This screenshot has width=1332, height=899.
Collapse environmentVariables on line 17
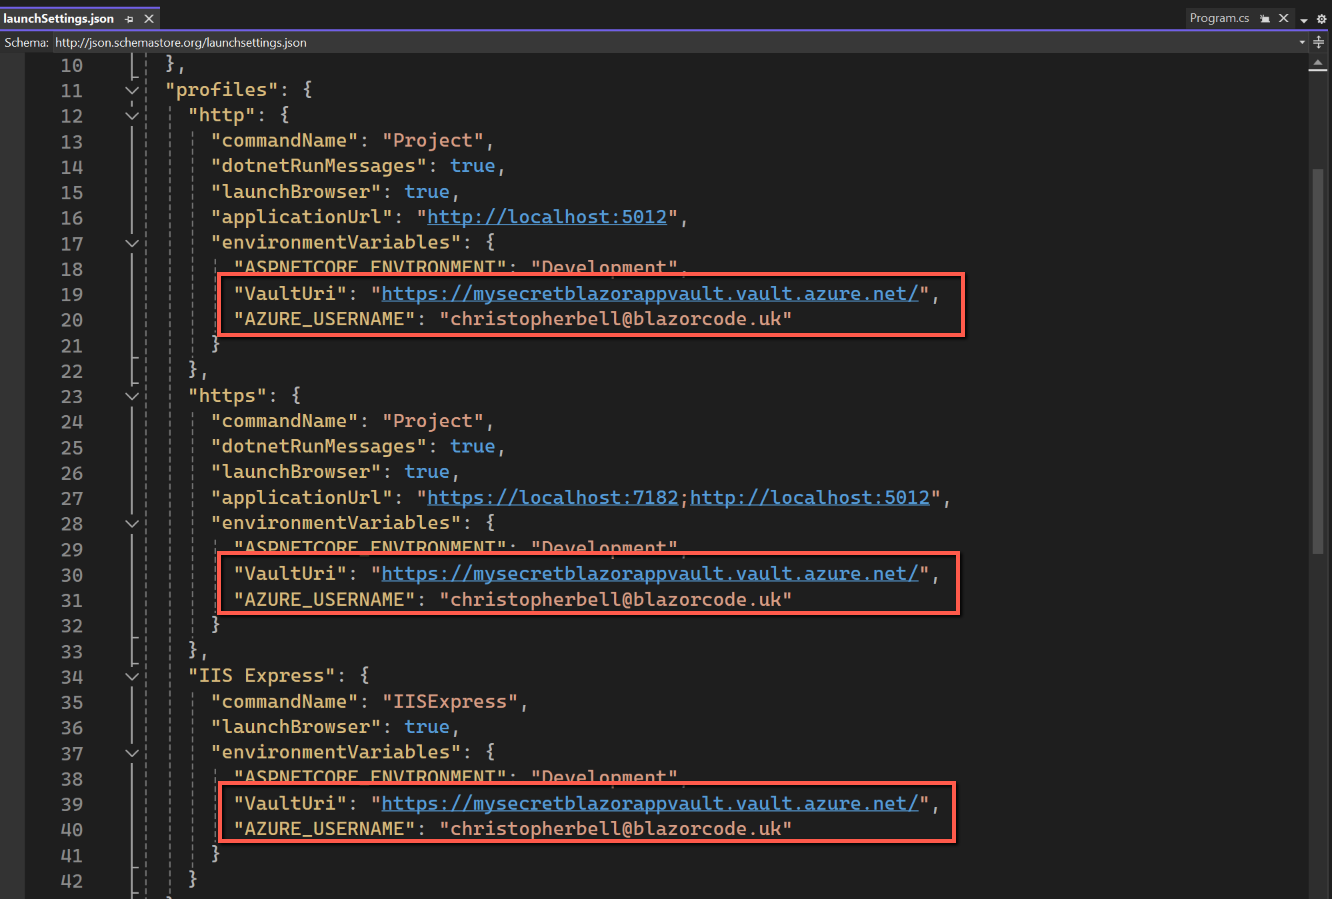tap(132, 243)
